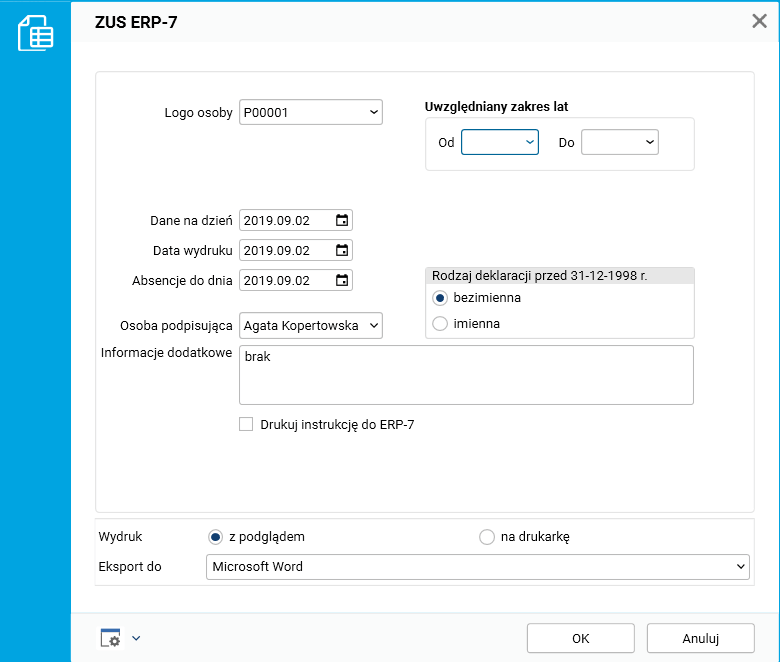
Task: Open calendar for Absencje do dnia
Action: tap(342, 281)
